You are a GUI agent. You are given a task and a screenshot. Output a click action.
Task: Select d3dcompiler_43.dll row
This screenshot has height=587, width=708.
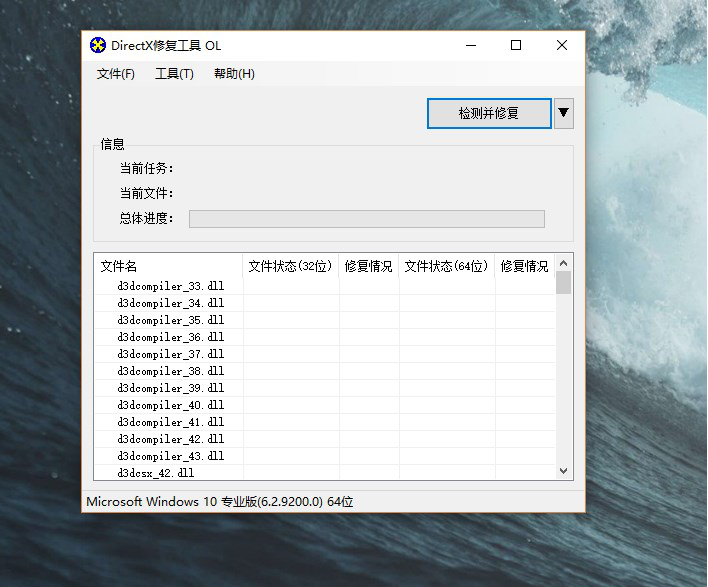pos(170,456)
